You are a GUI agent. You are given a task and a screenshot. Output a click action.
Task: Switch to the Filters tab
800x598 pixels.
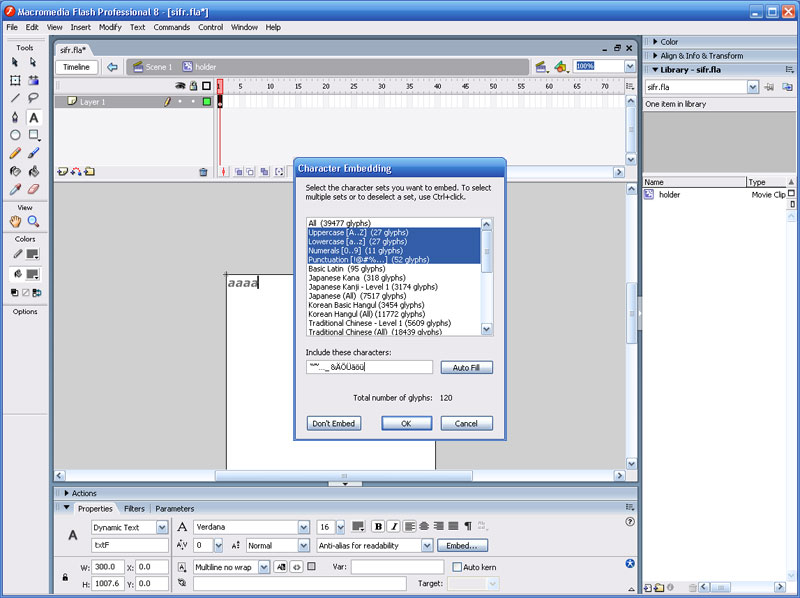click(134, 509)
